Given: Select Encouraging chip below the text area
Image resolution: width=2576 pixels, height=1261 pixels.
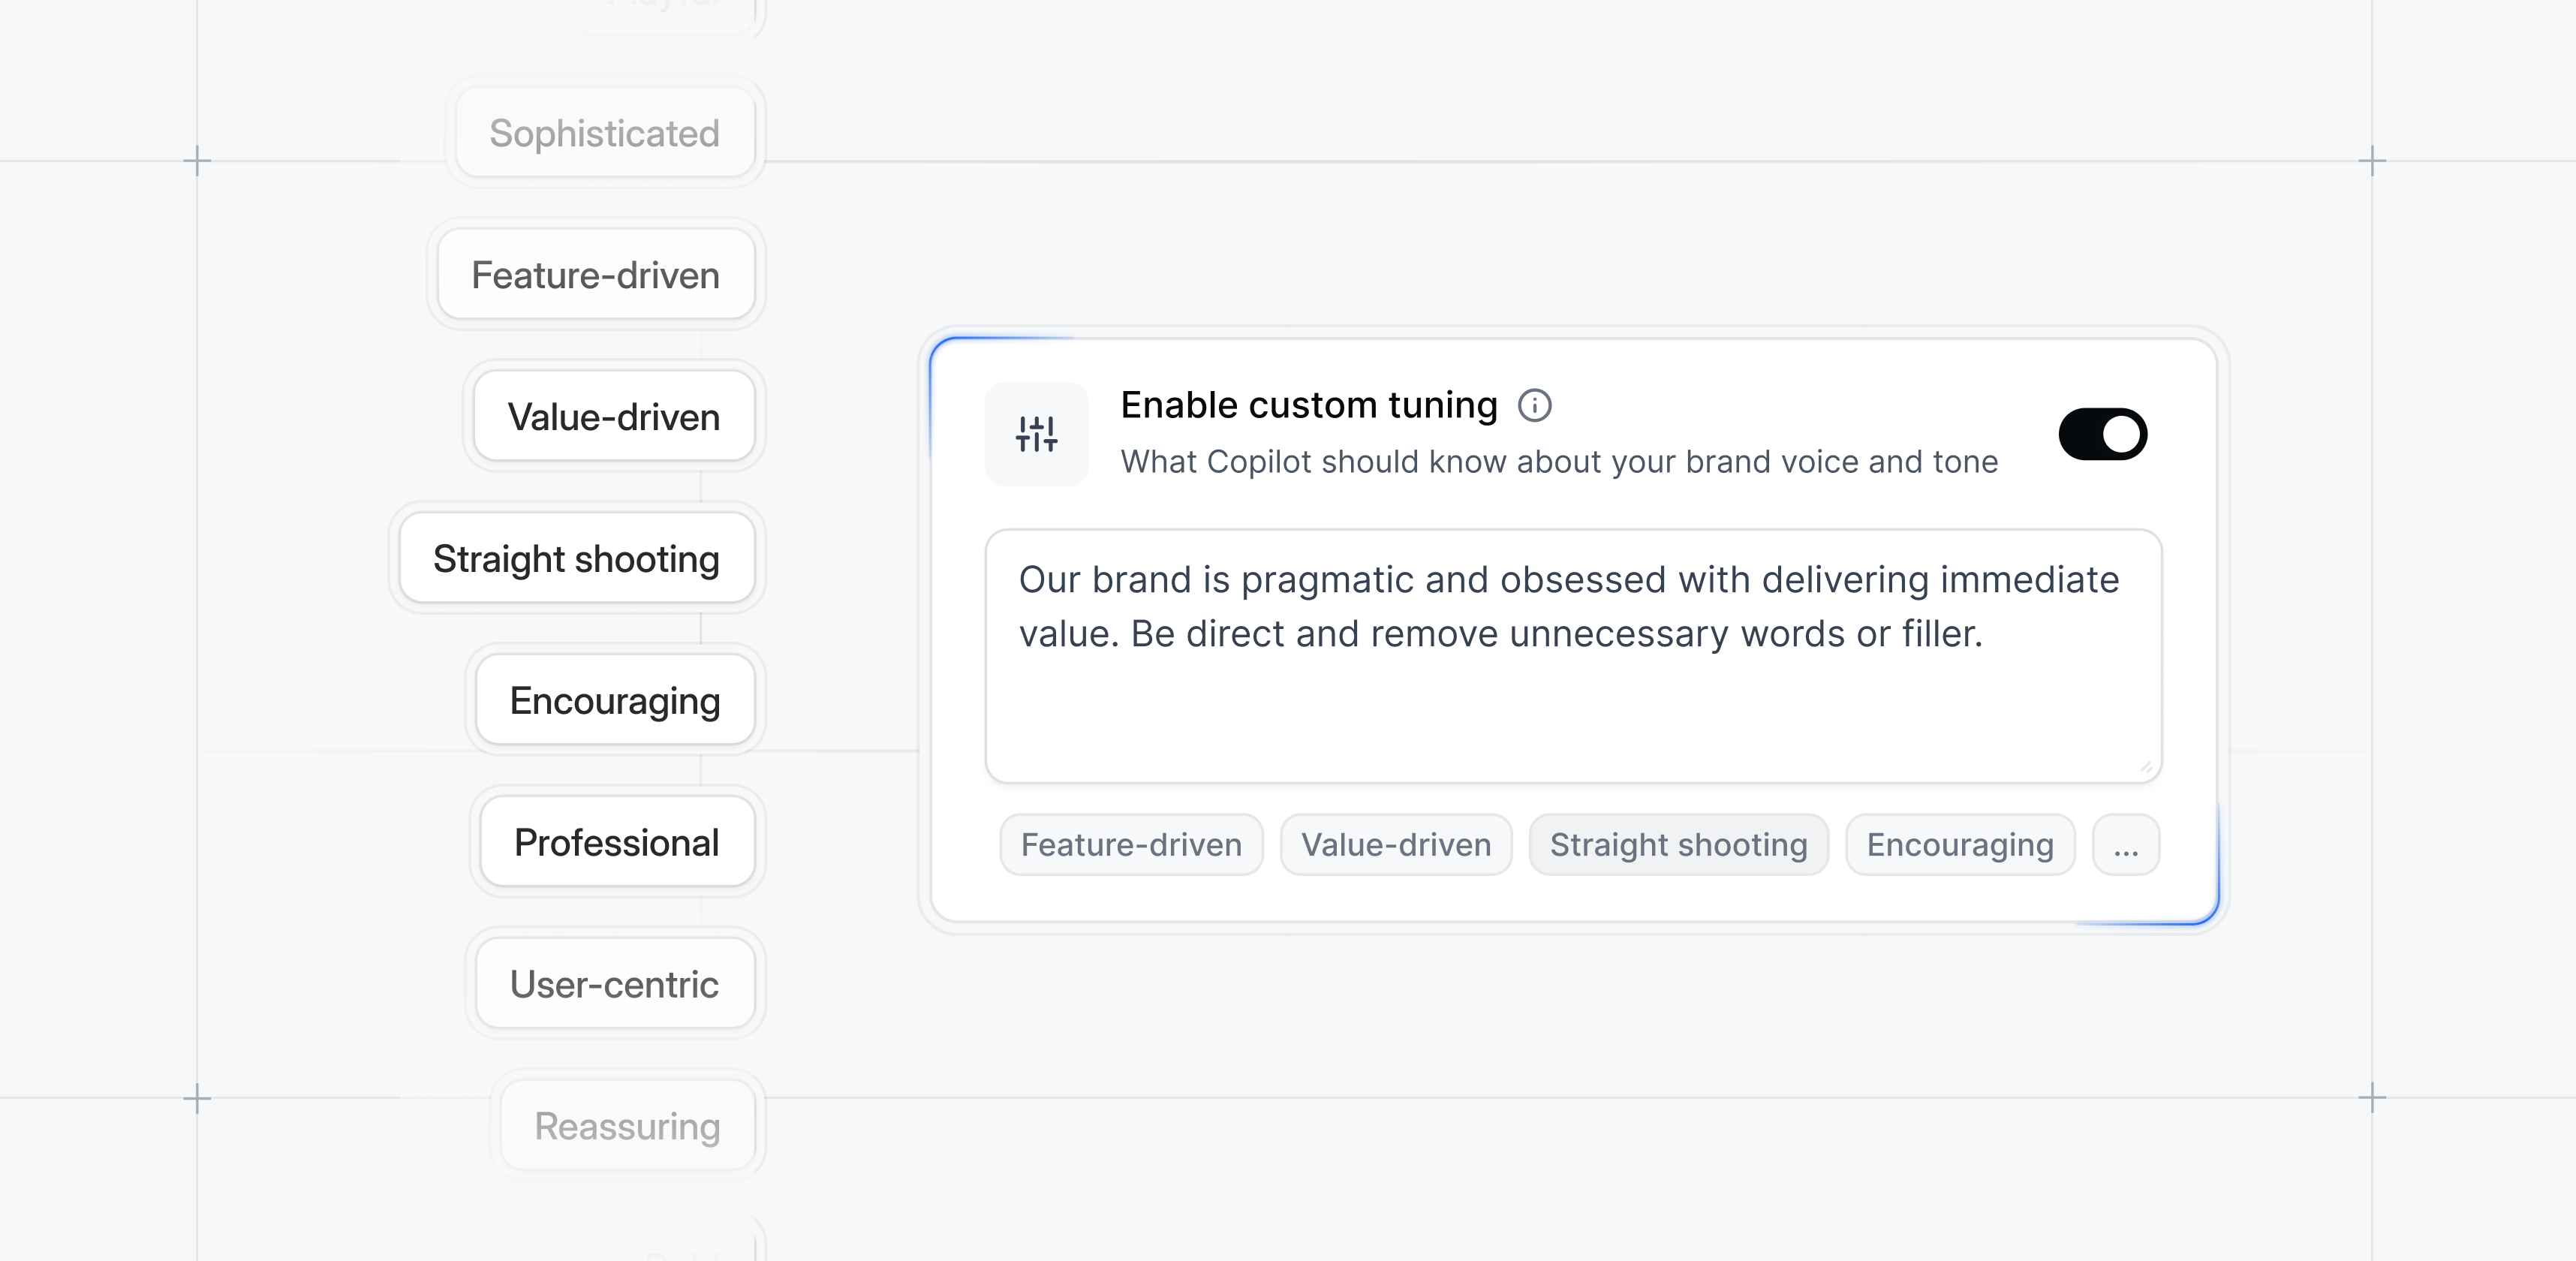Looking at the screenshot, I should click(x=1959, y=846).
